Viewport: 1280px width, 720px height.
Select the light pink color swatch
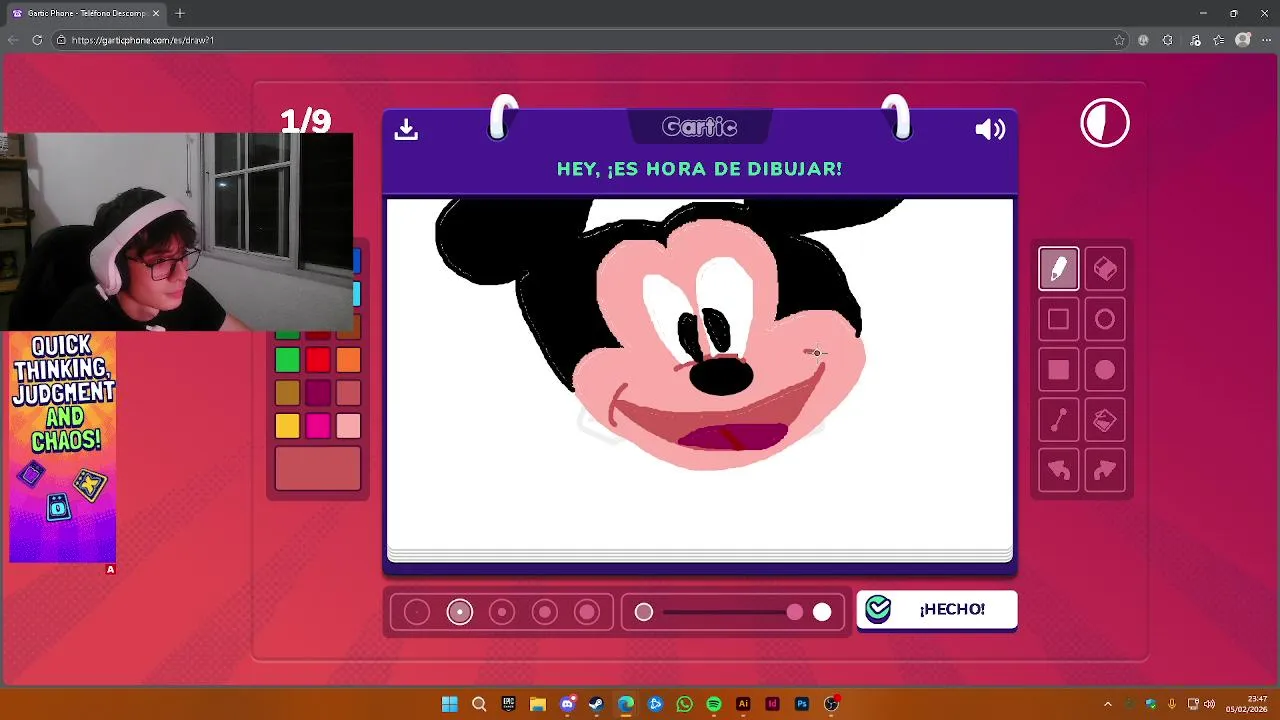(348, 427)
